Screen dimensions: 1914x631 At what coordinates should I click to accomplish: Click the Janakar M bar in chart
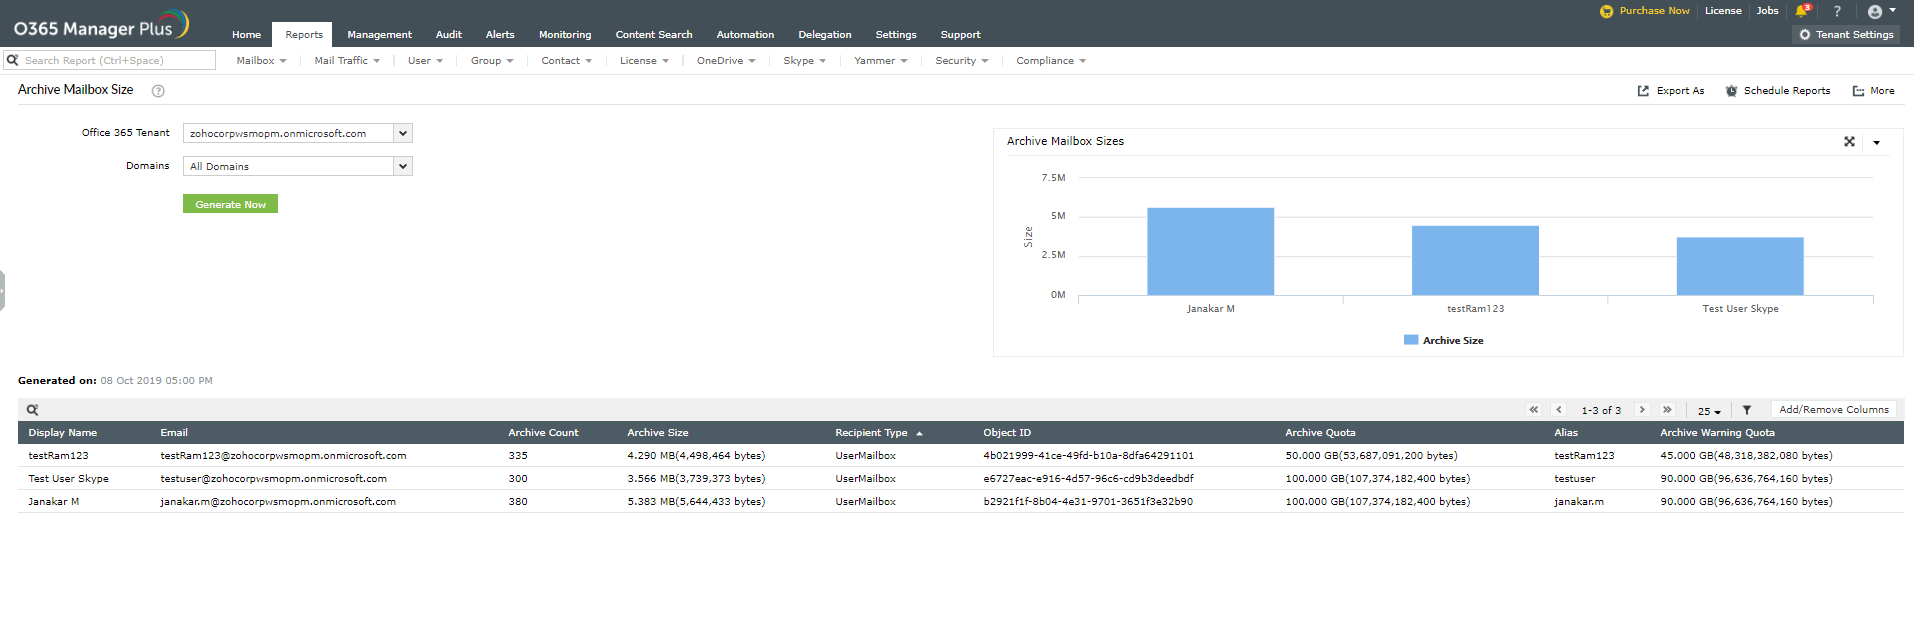point(1210,251)
